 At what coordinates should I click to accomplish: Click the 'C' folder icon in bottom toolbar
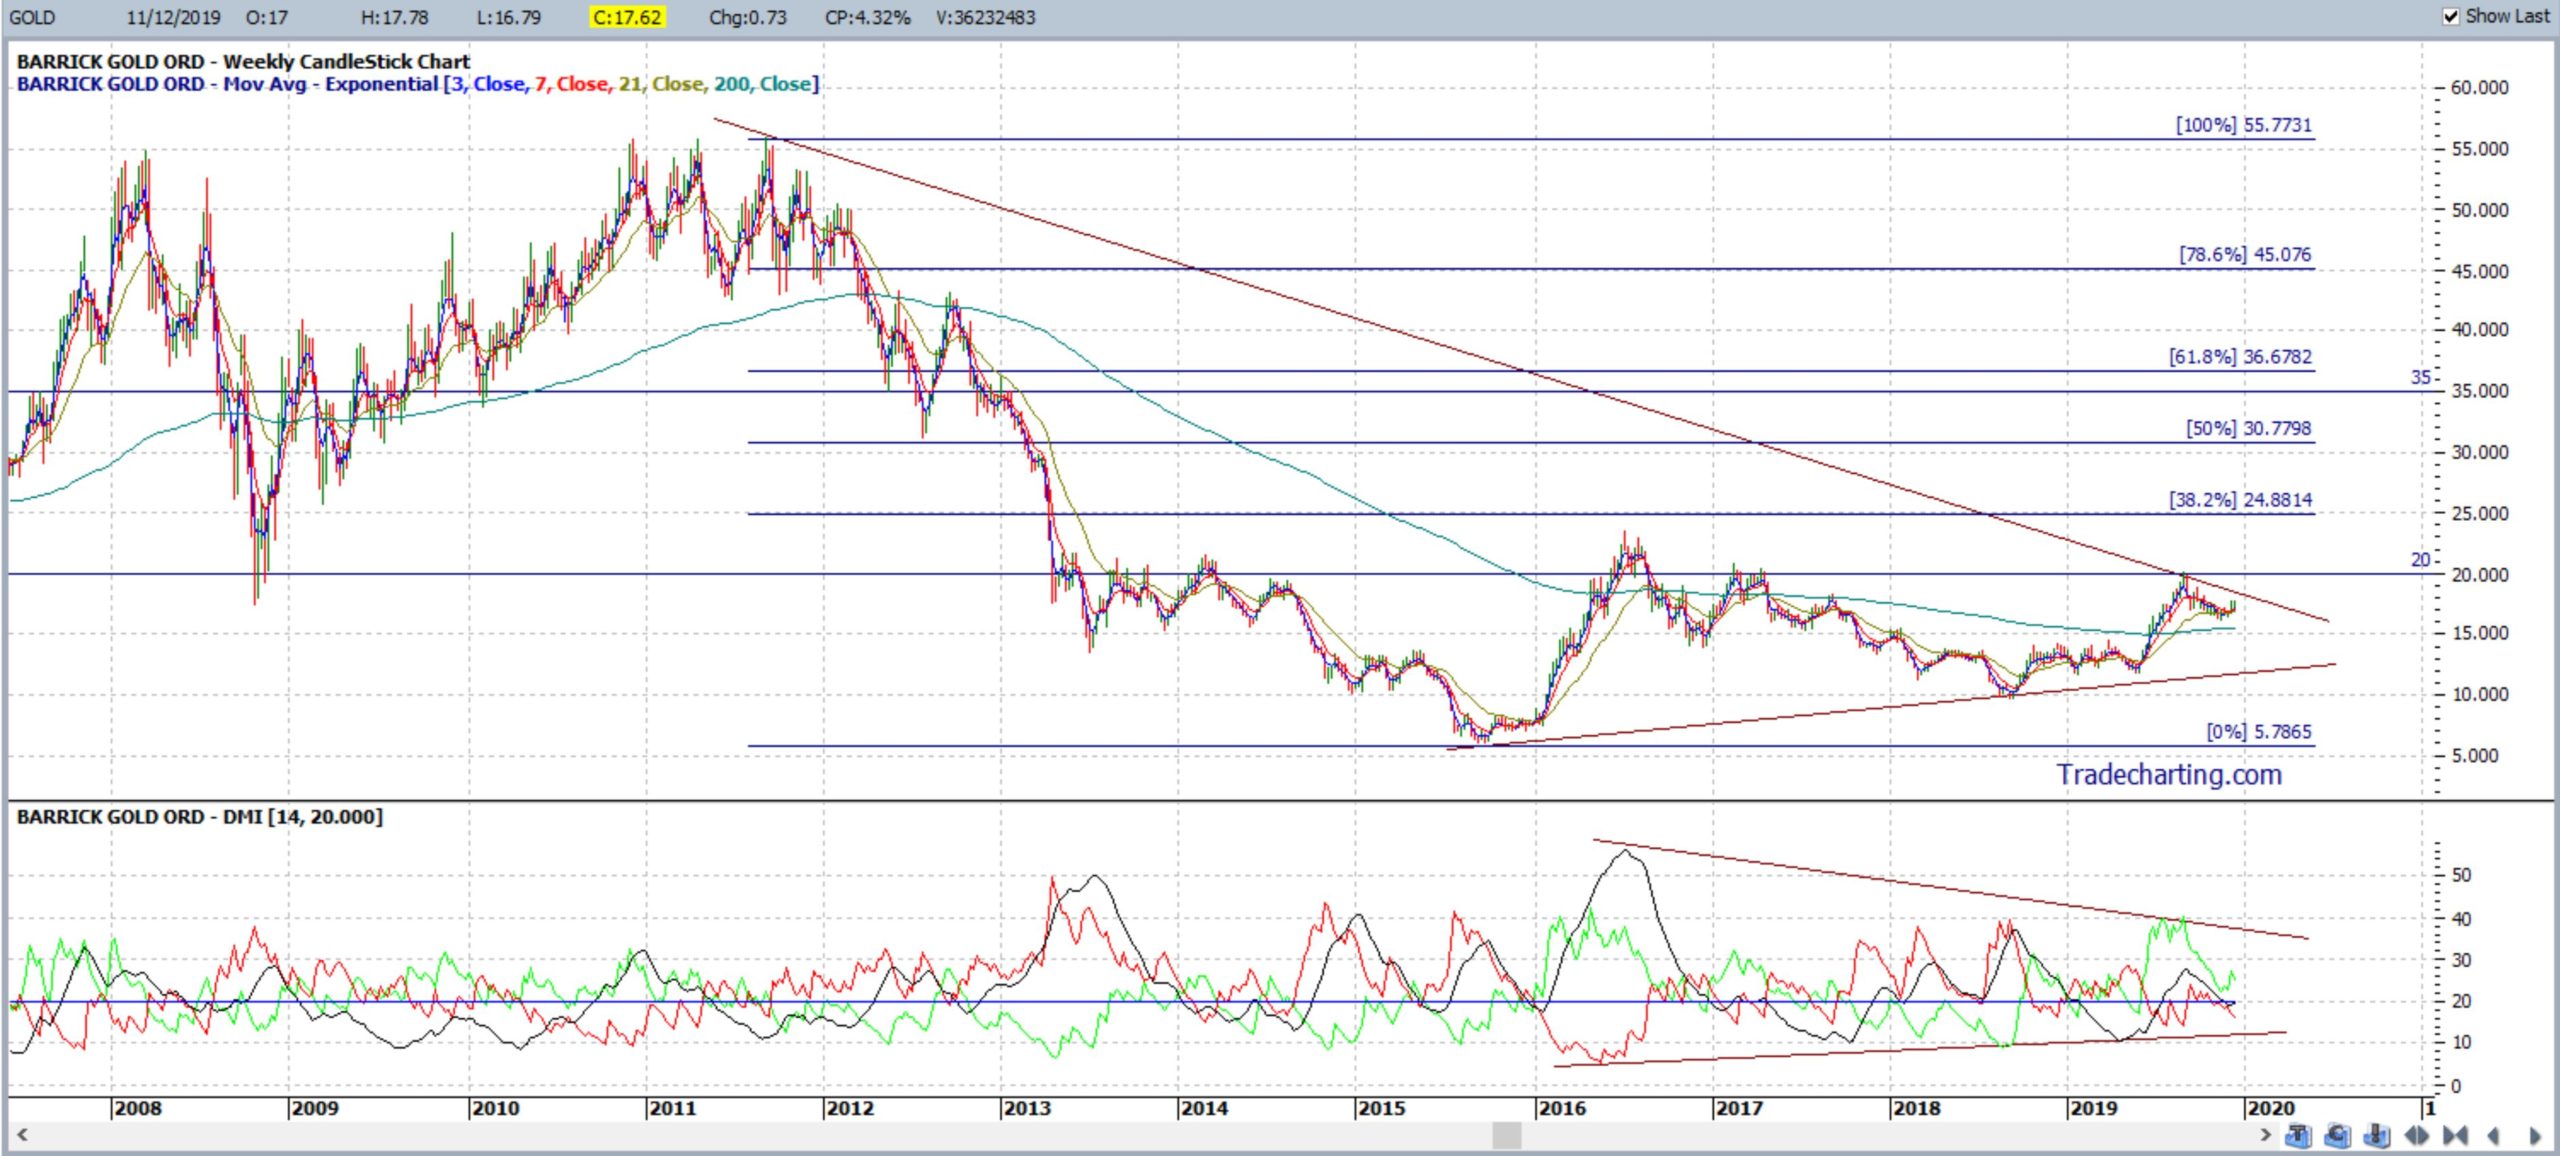(2338, 1135)
